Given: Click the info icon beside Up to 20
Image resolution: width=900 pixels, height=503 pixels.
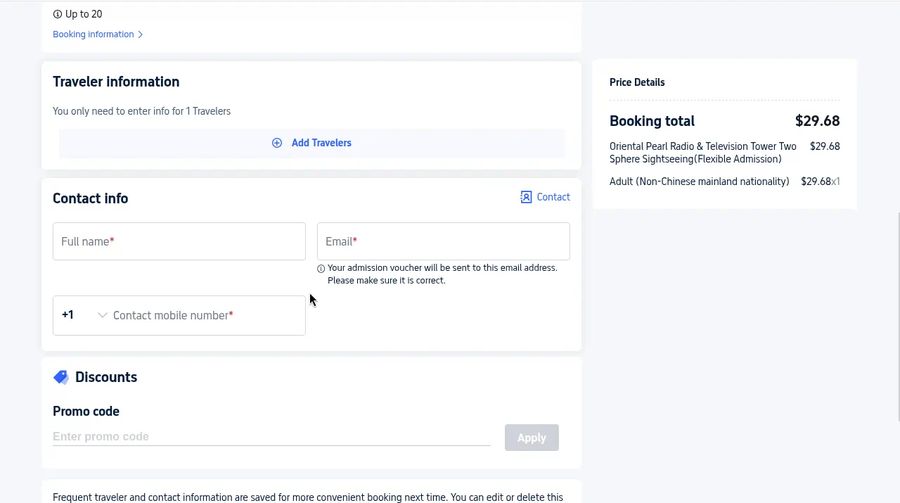Looking at the screenshot, I should tap(57, 14).
